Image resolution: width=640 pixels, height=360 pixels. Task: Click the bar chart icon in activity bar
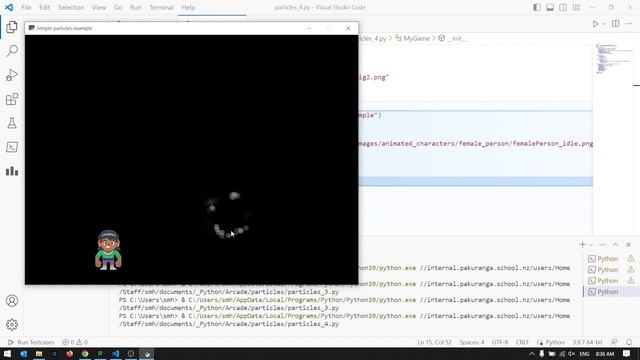(12, 171)
